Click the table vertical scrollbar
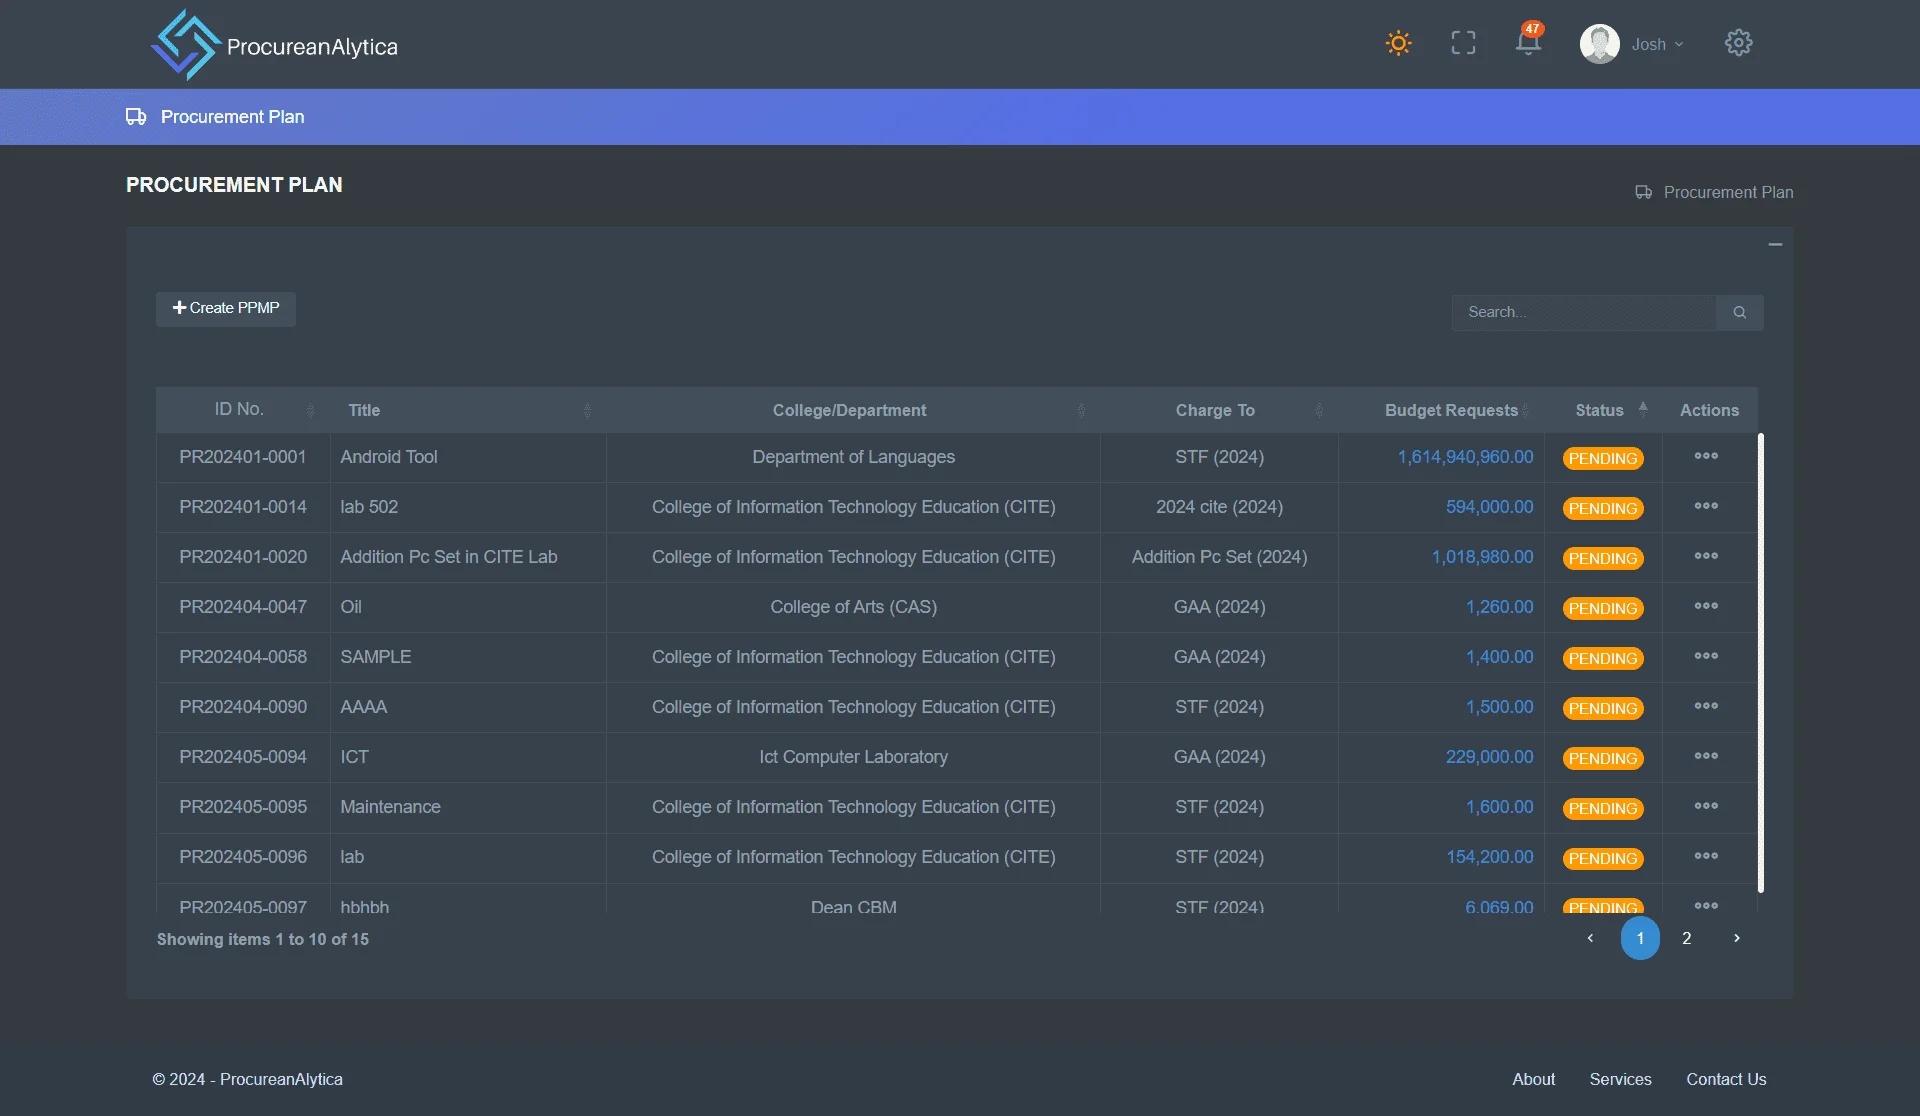 (1761, 662)
